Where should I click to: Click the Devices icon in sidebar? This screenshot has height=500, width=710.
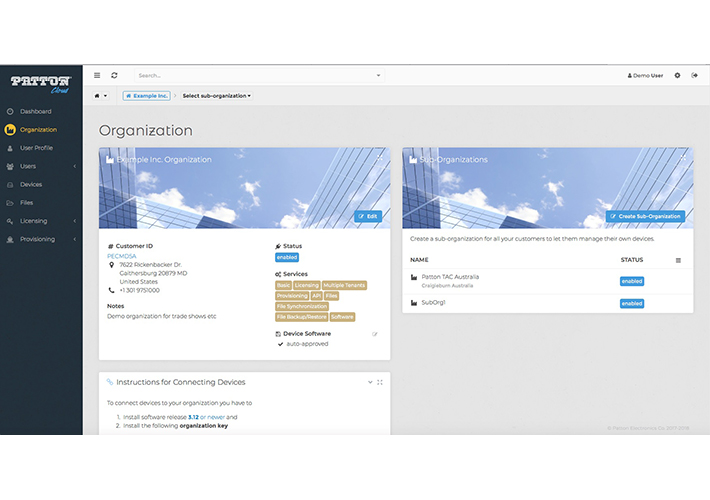[x=10, y=185]
